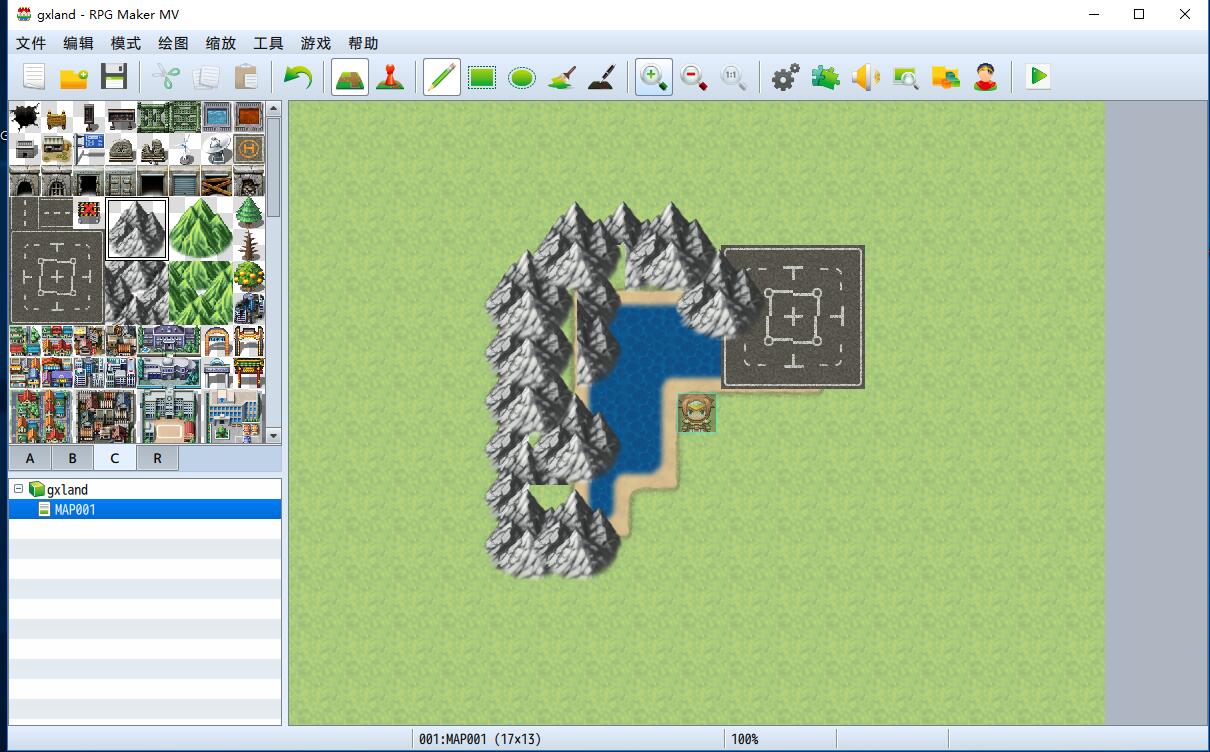Pick the satellite dish tile
Viewport: 1210px width, 752px height.
pyautogui.click(x=217, y=149)
